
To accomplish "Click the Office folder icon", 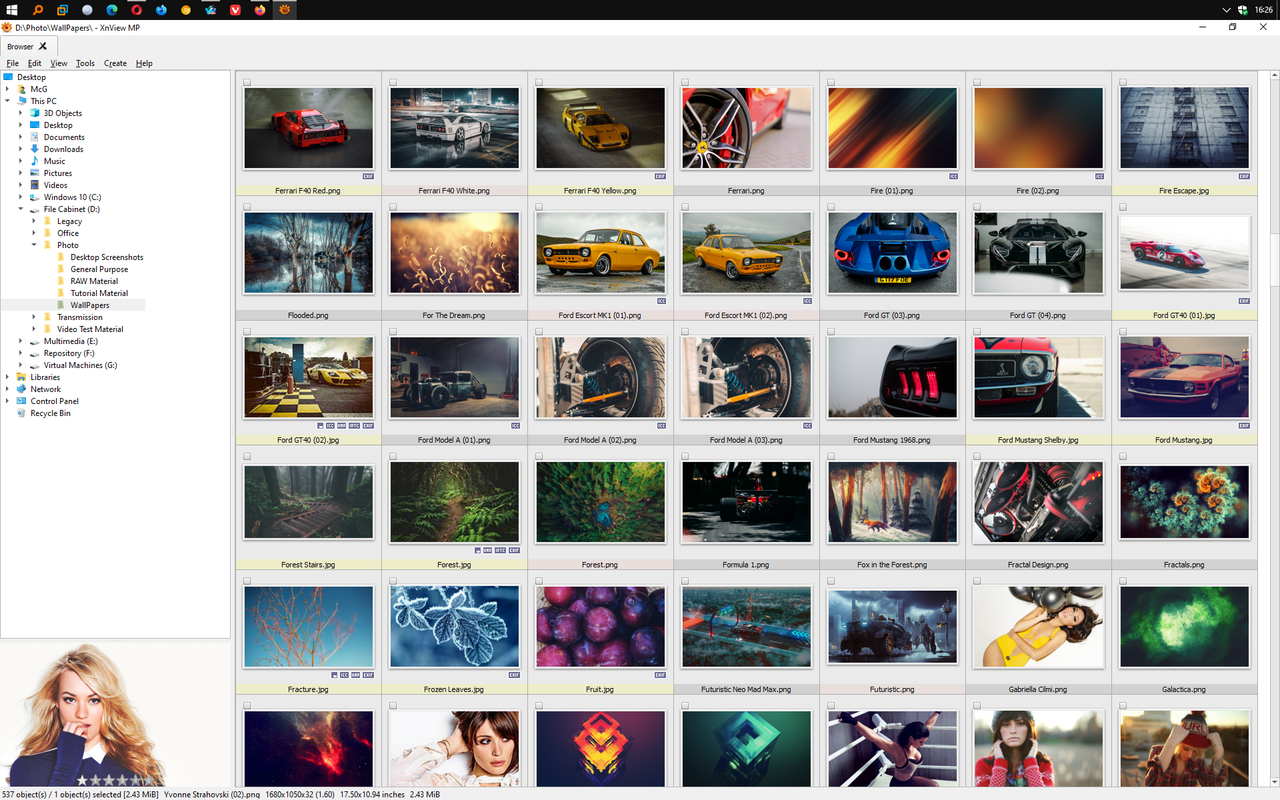I will click(48, 233).
